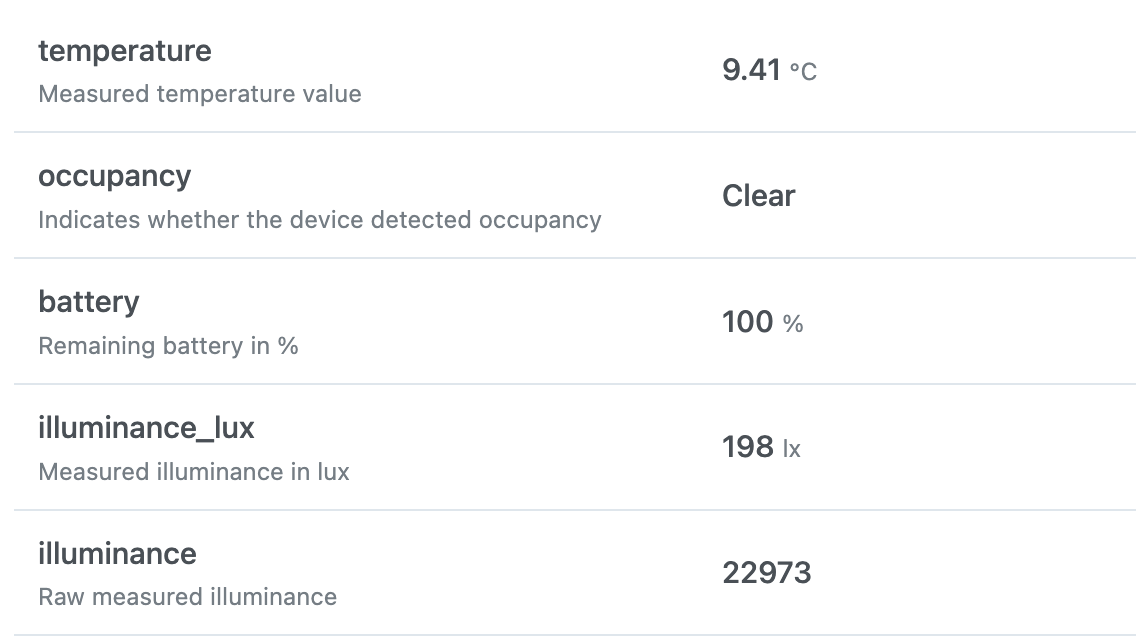Click the occupancy label
Image resolution: width=1136 pixels, height=644 pixels.
coord(114,177)
